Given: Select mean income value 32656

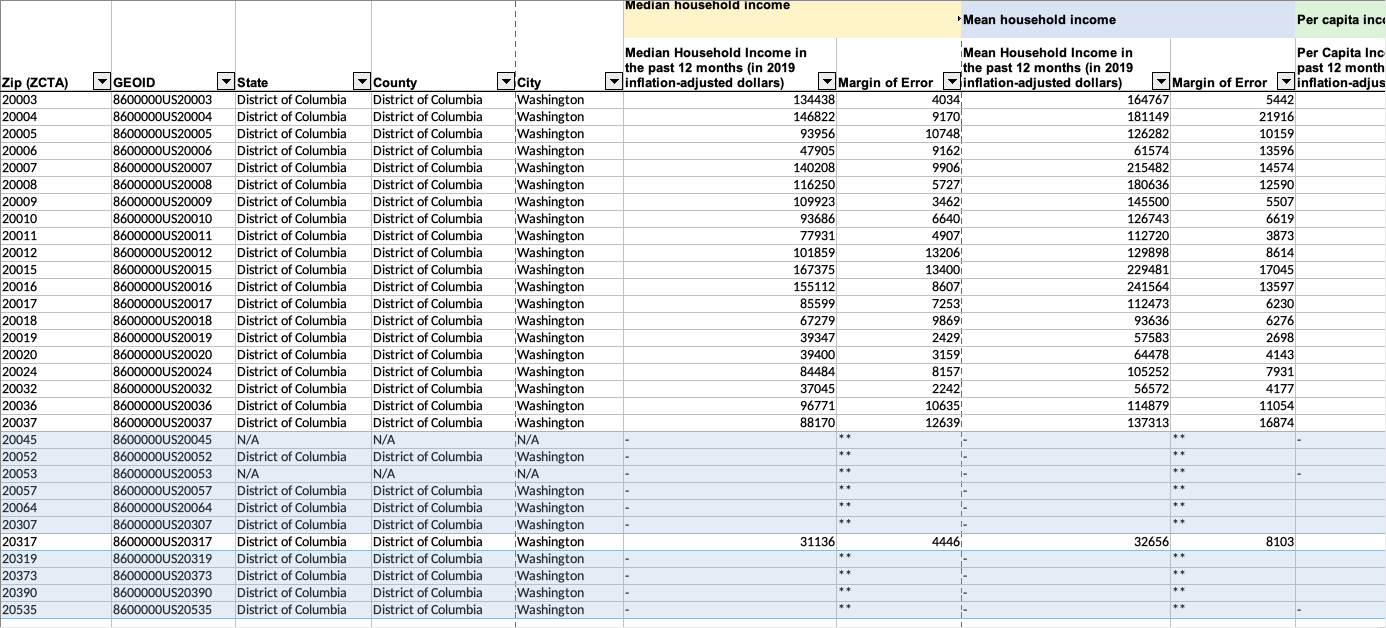Looking at the screenshot, I should pyautogui.click(x=1065, y=542).
